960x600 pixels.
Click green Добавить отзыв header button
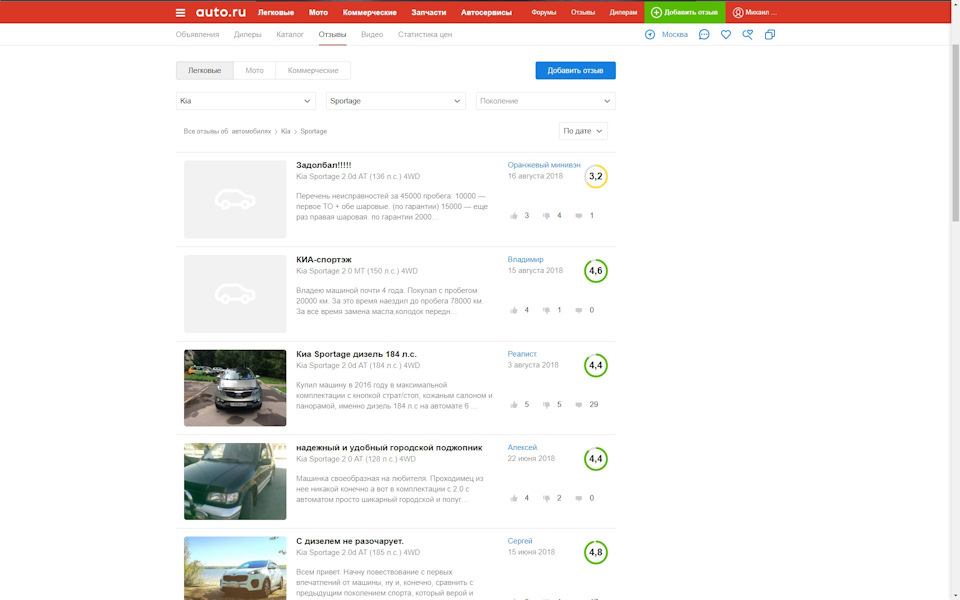click(684, 12)
